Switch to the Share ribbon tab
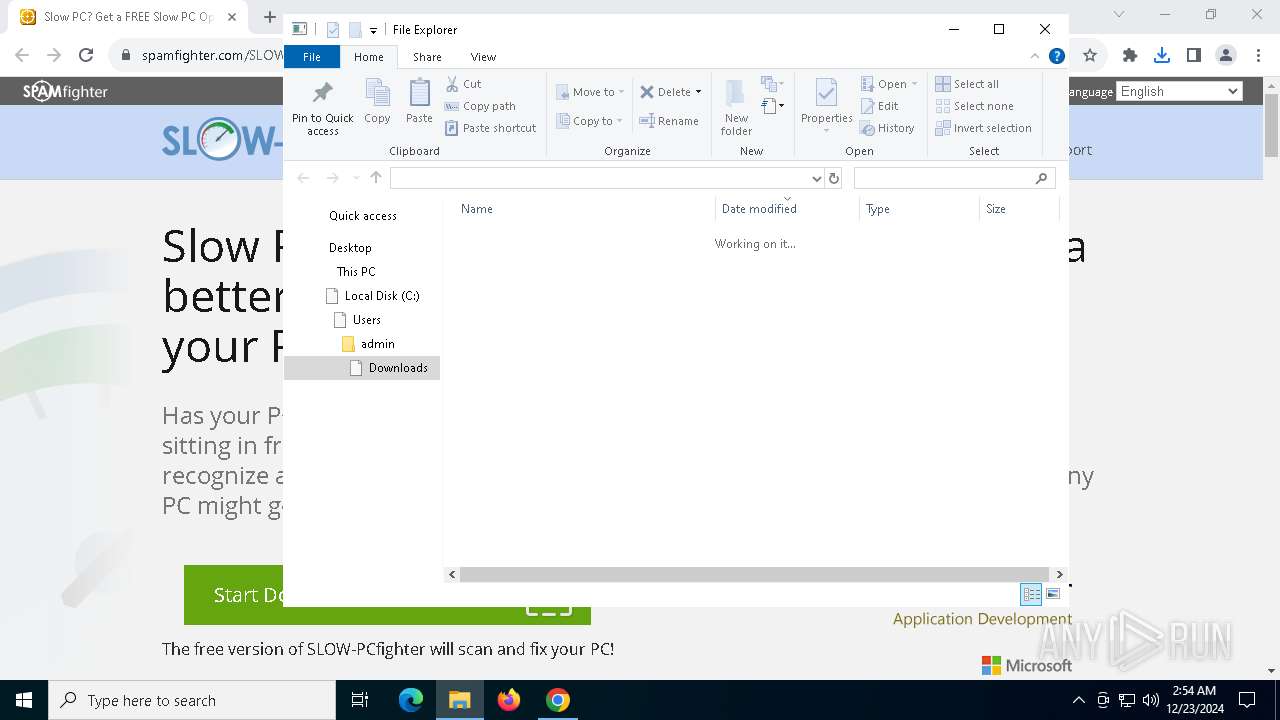The image size is (1280, 720). [x=427, y=57]
